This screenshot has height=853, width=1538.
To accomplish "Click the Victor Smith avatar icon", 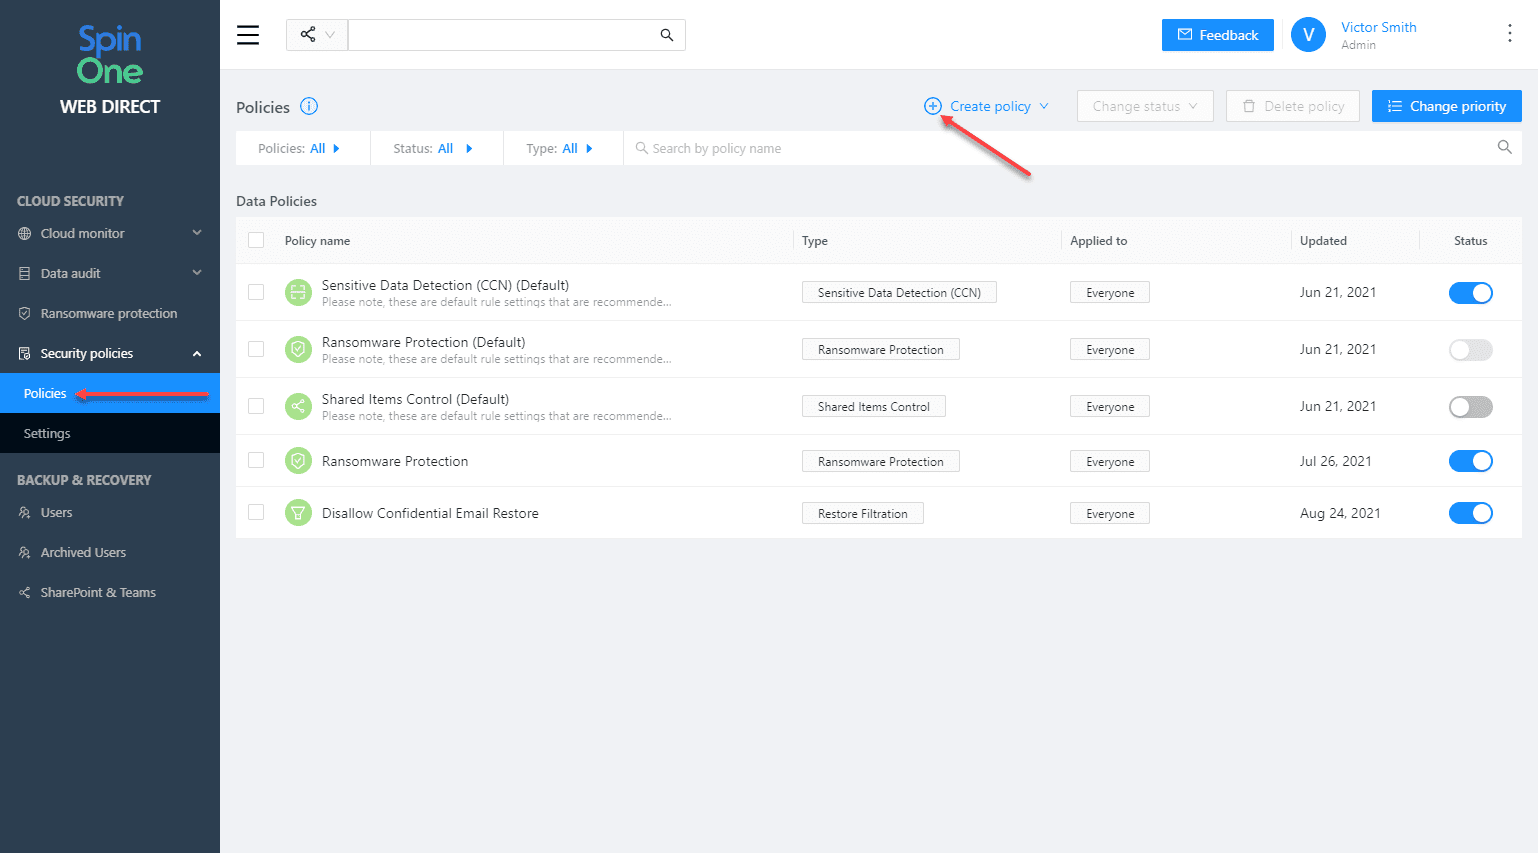I will (x=1308, y=35).
